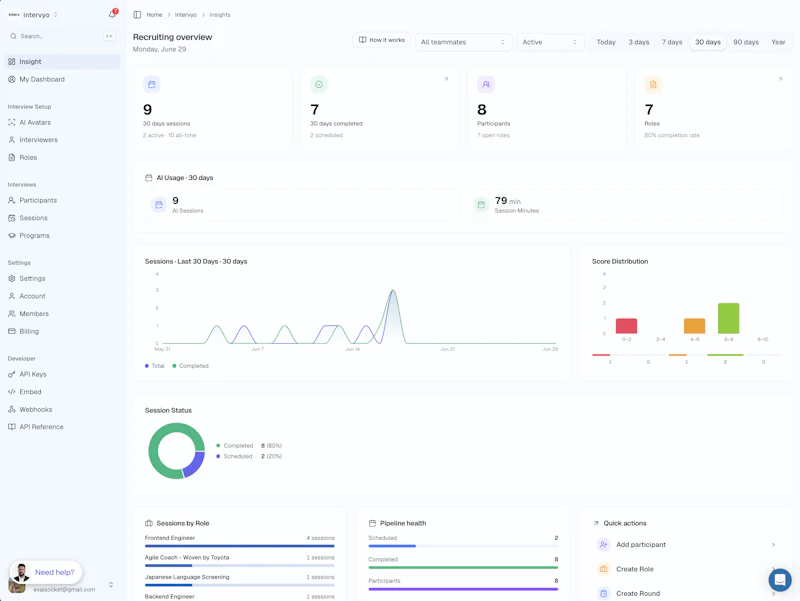800x601 pixels.
Task: Click the green 6–8 score bar
Action: [729, 318]
